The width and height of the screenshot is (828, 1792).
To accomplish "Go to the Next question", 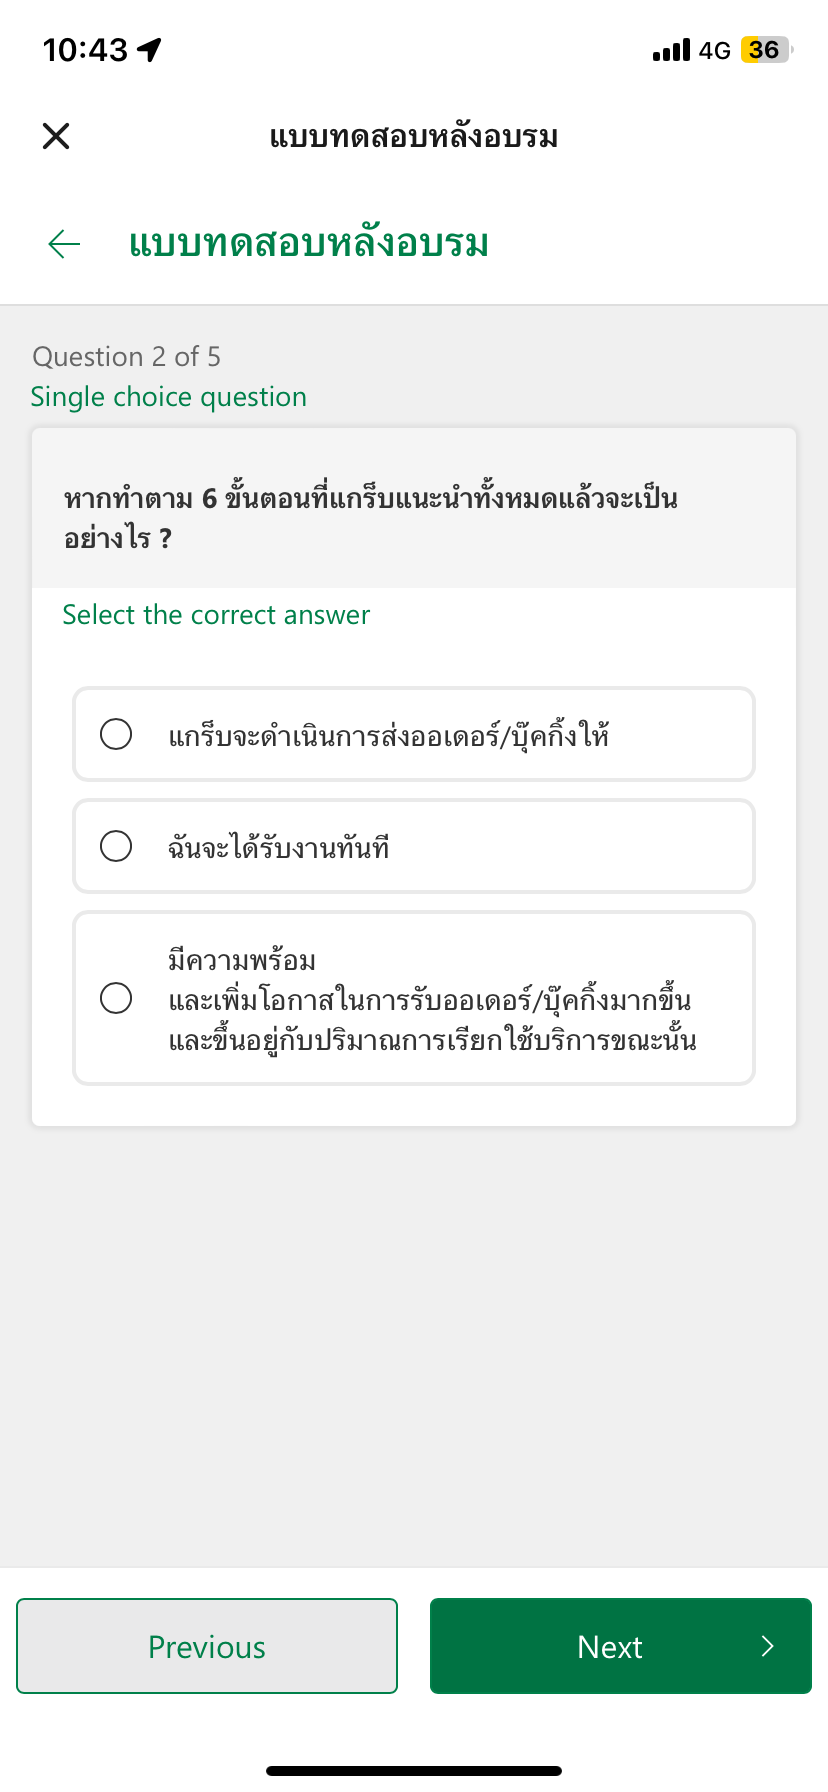I will pos(621,1646).
